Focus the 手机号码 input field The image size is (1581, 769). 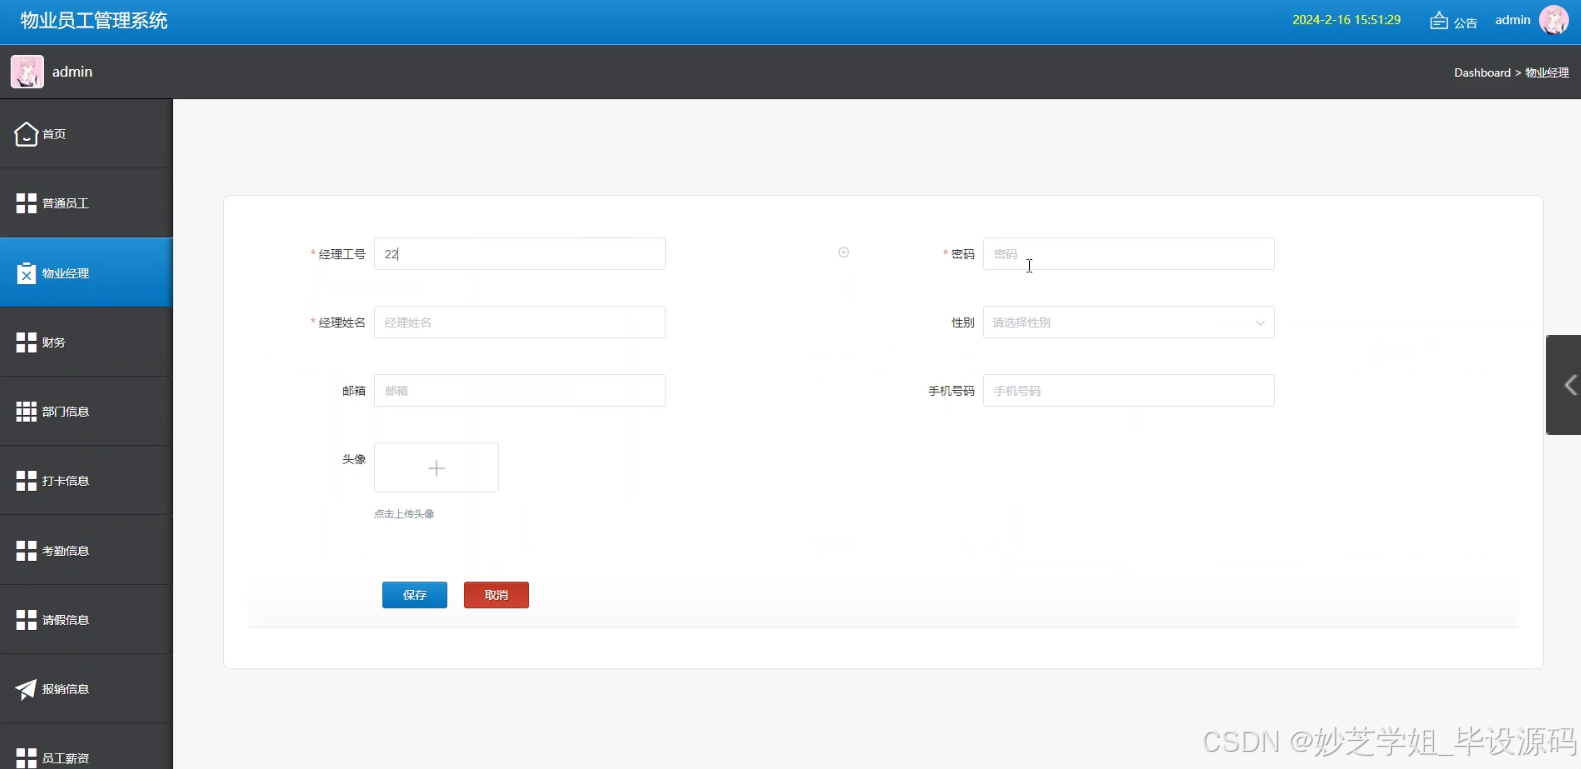(1128, 390)
